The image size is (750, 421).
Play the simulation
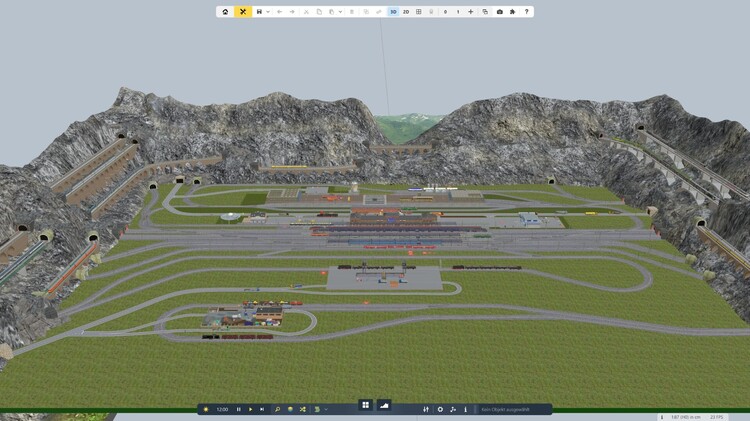(x=250, y=410)
